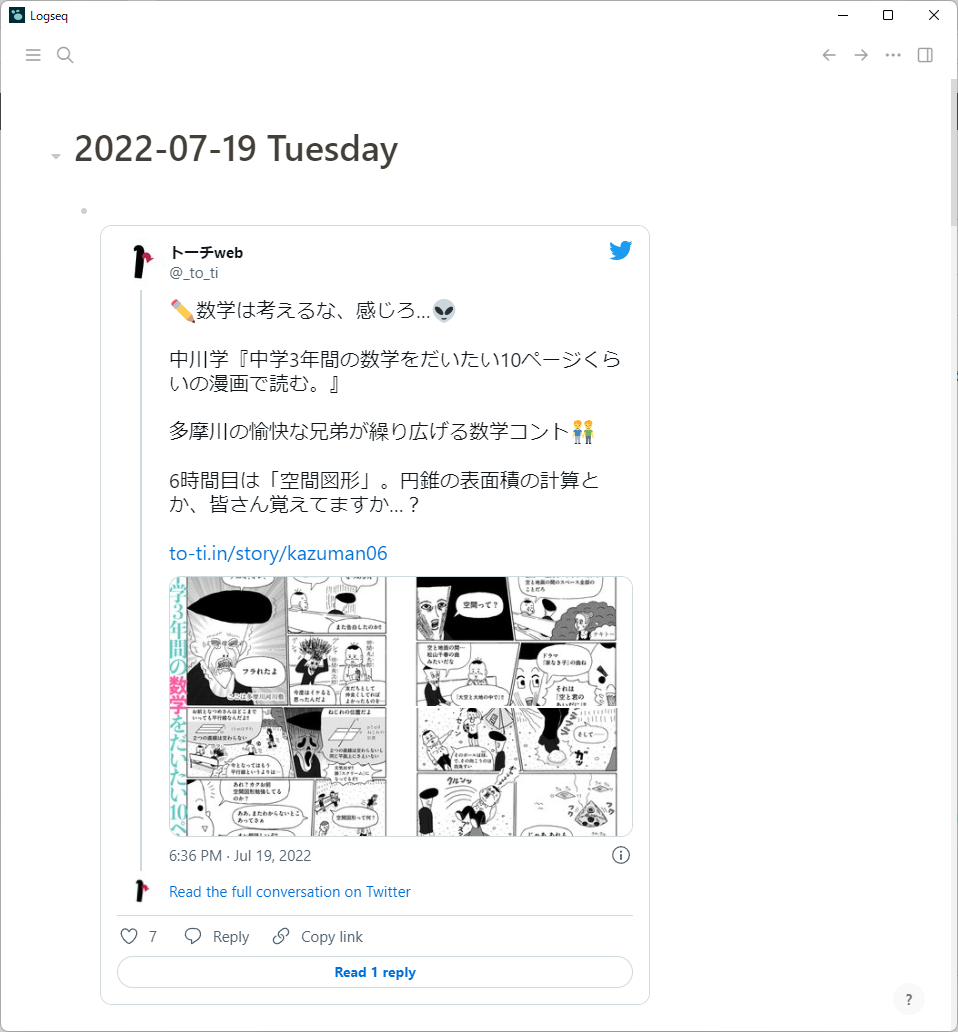Click the empty block bullet point
The width and height of the screenshot is (958, 1032).
pos(84,211)
